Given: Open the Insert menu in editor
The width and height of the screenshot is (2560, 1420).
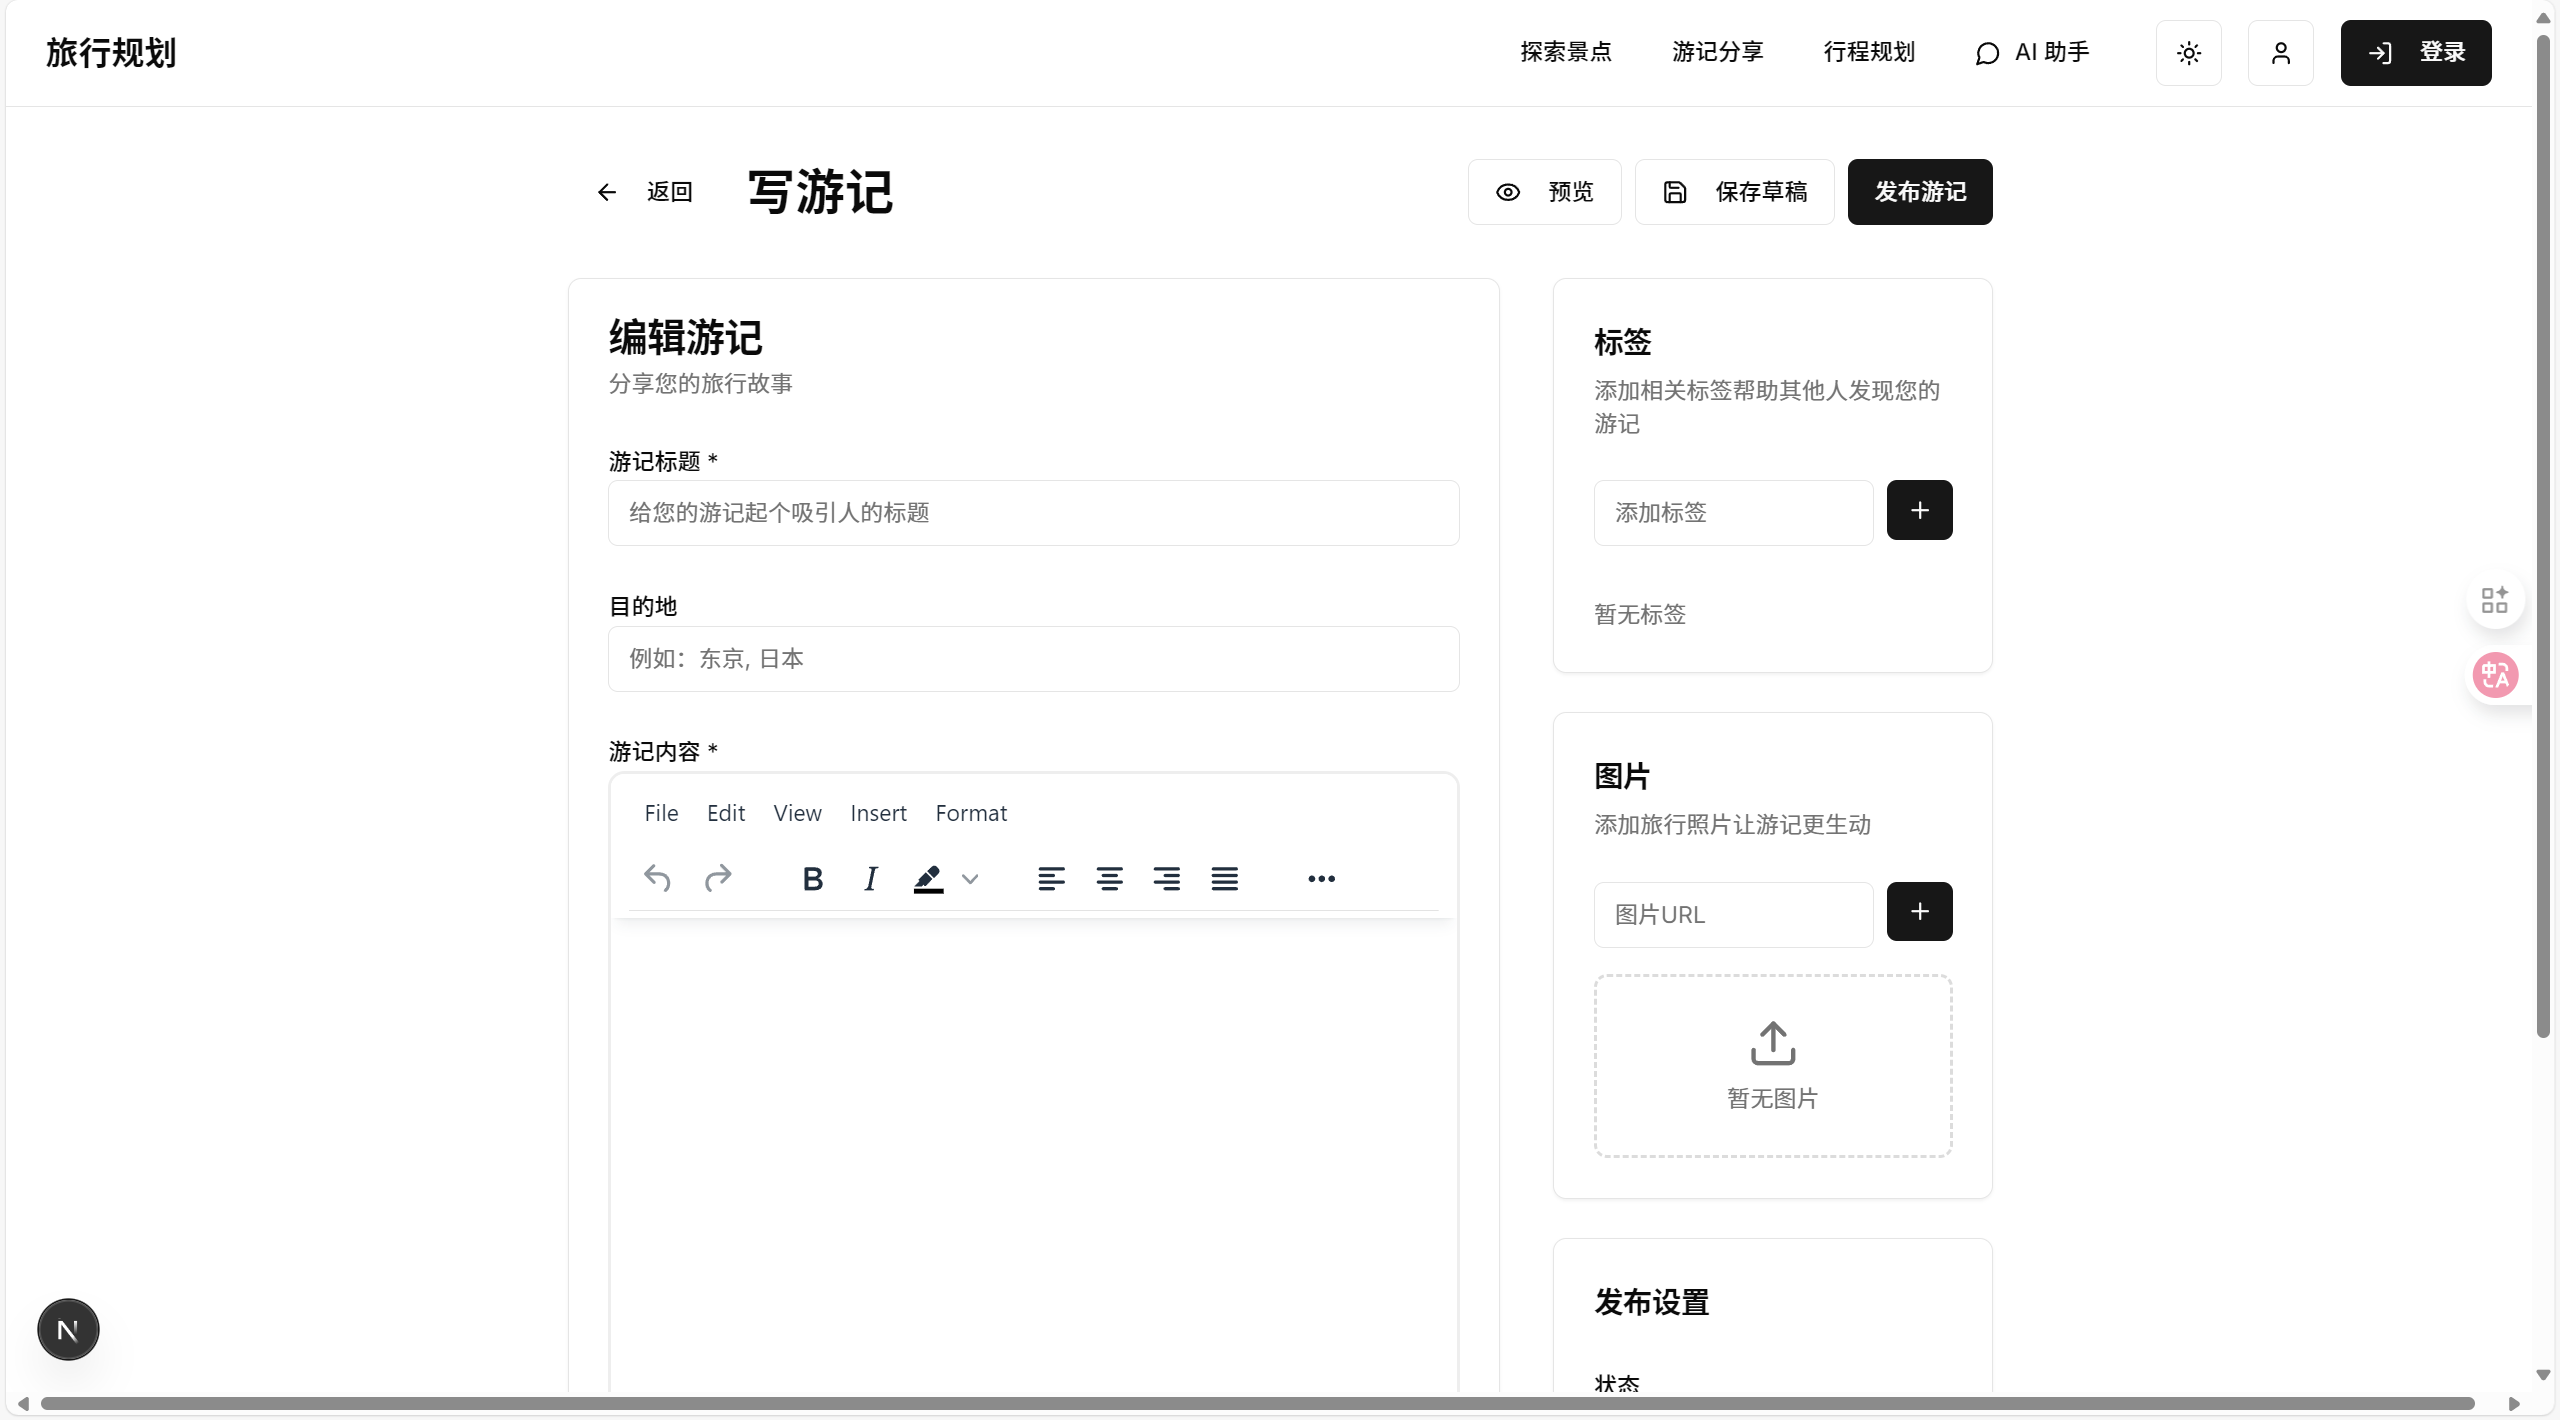Looking at the screenshot, I should click(x=878, y=813).
